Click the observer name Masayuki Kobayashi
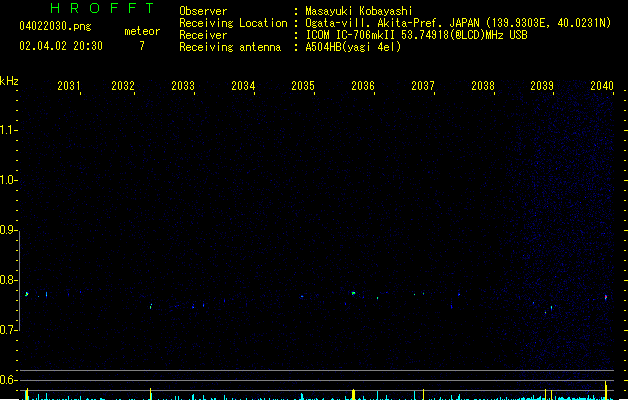The height and width of the screenshot is (400, 629). pyautogui.click(x=359, y=11)
